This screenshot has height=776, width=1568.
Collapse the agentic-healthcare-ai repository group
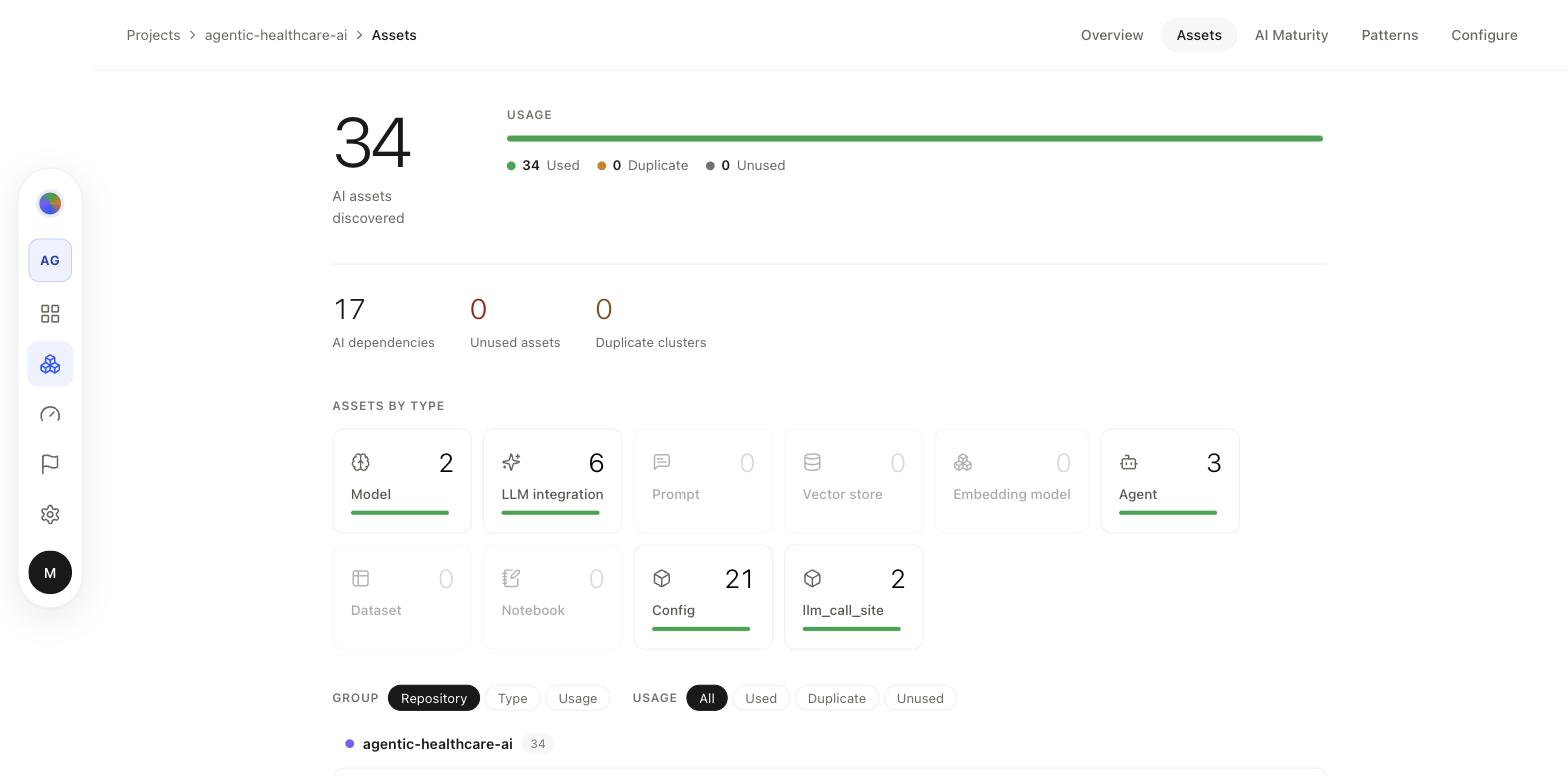[x=438, y=744]
